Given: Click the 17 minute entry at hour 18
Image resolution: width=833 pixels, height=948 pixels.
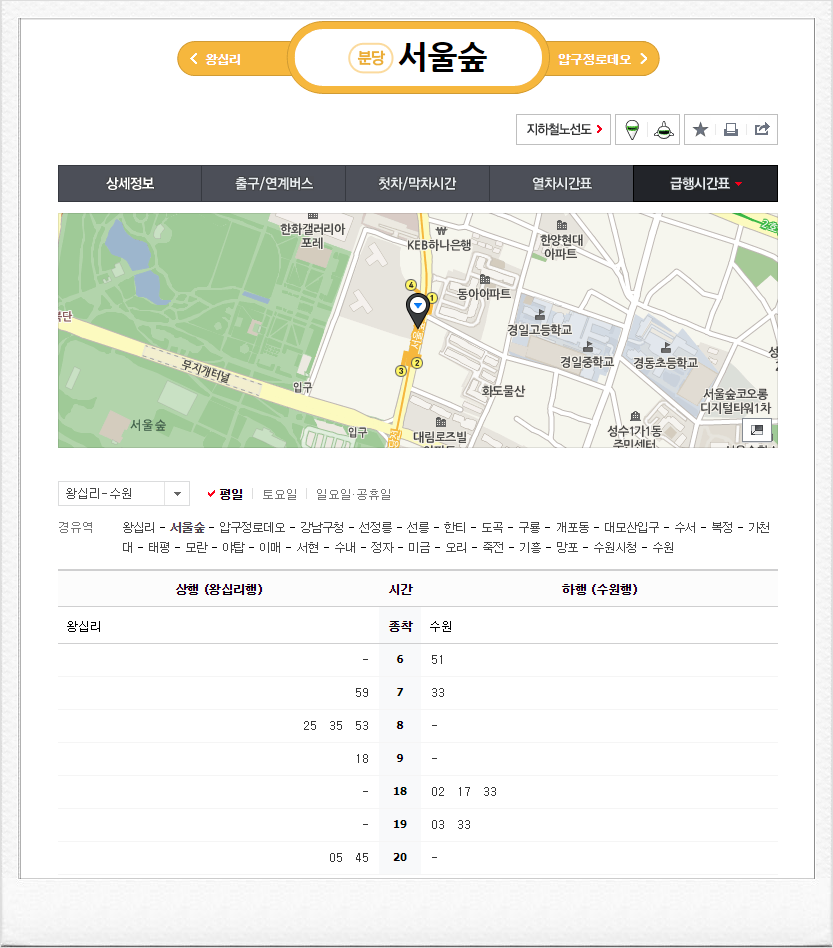Looking at the screenshot, I should [464, 792].
